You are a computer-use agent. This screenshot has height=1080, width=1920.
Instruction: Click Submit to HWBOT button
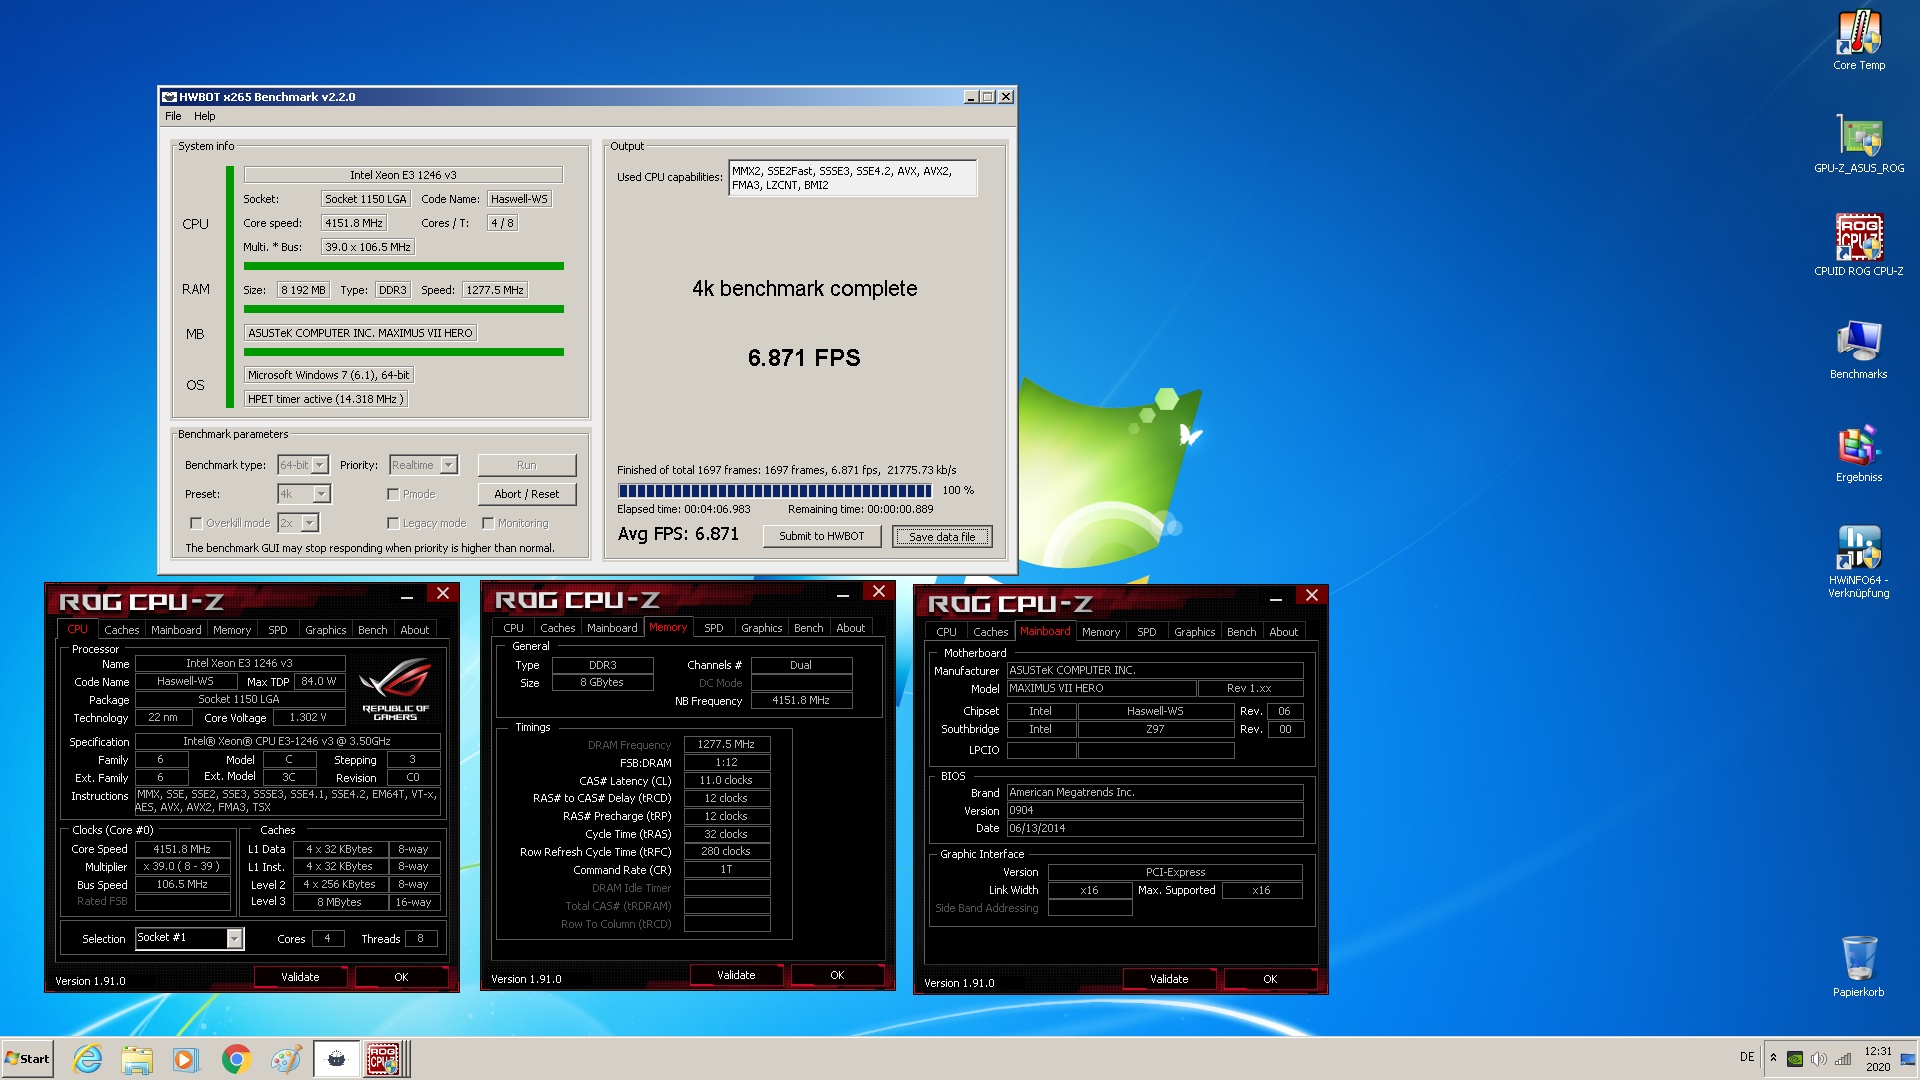coord(822,536)
